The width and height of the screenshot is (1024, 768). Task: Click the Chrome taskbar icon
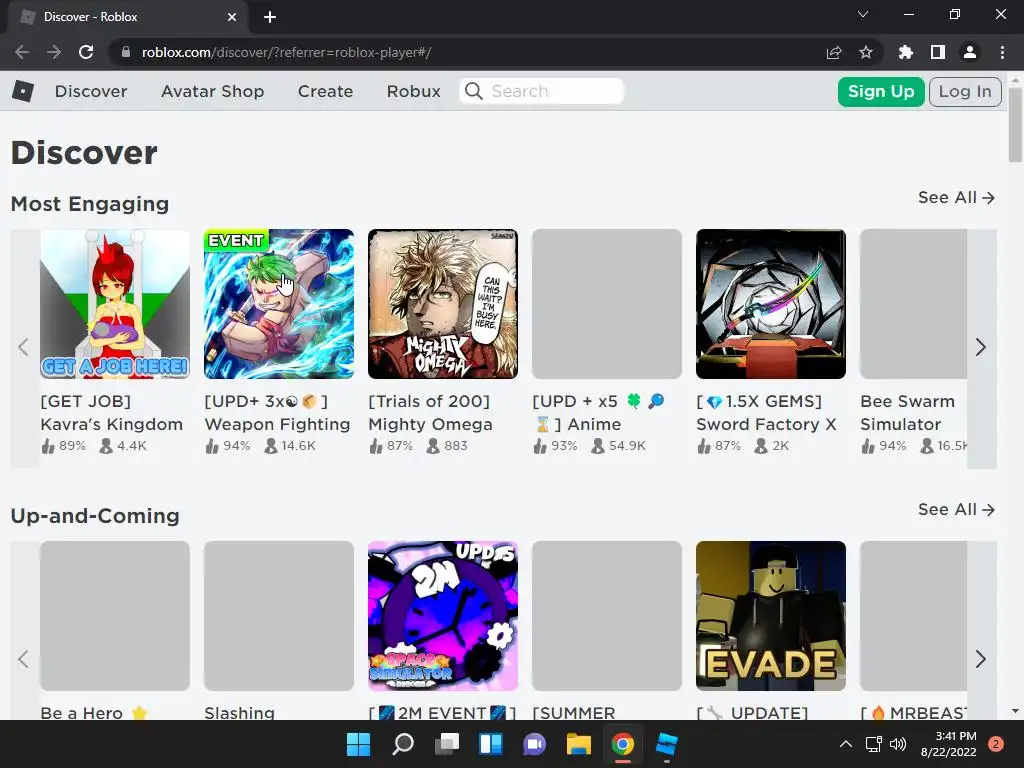[x=622, y=744]
